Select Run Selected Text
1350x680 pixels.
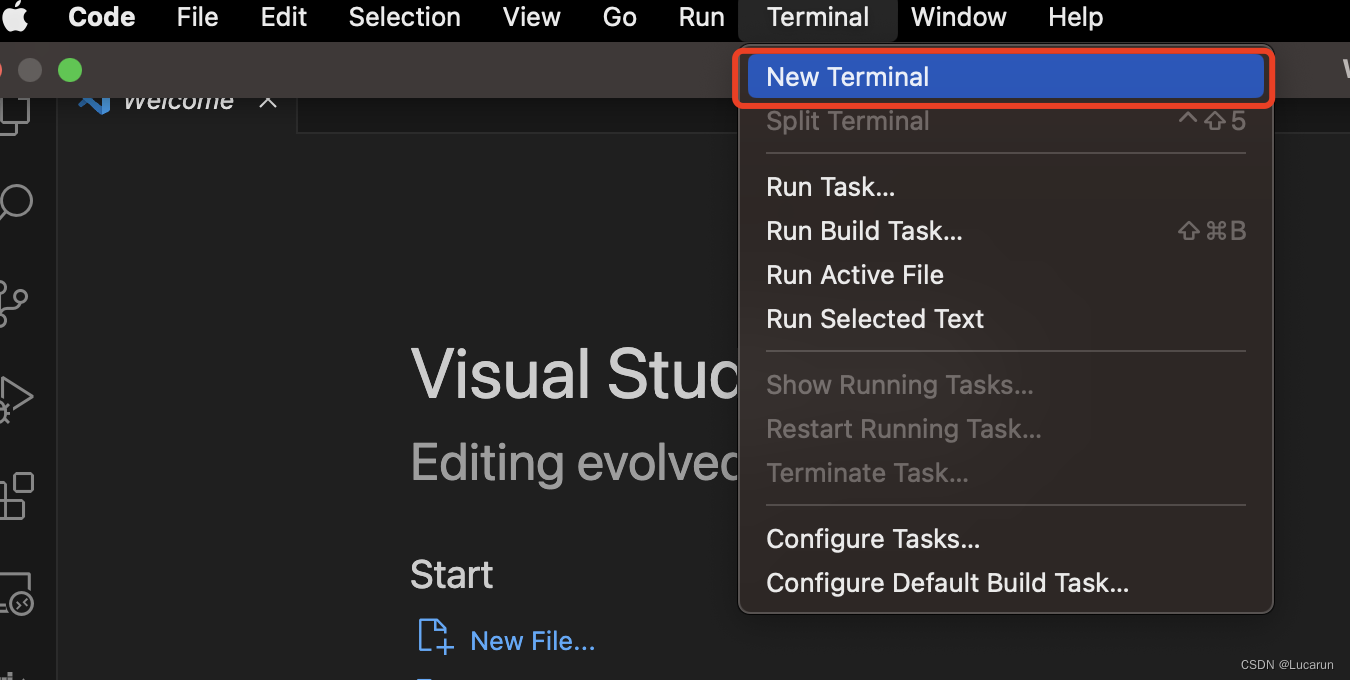tap(874, 318)
